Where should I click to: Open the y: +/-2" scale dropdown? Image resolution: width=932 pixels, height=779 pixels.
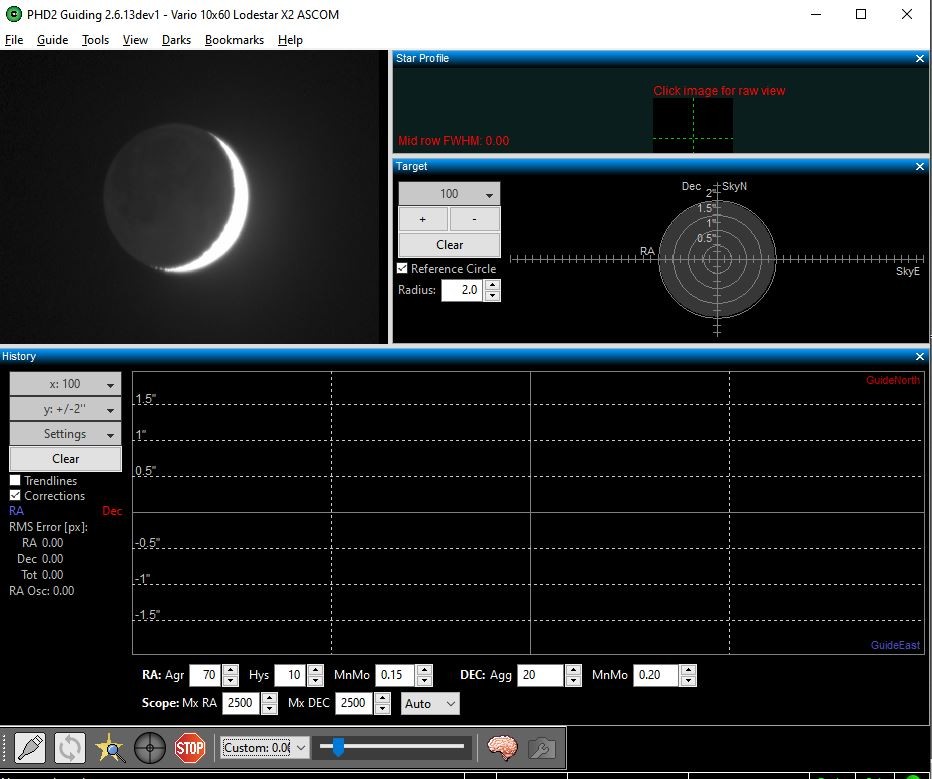click(65, 409)
